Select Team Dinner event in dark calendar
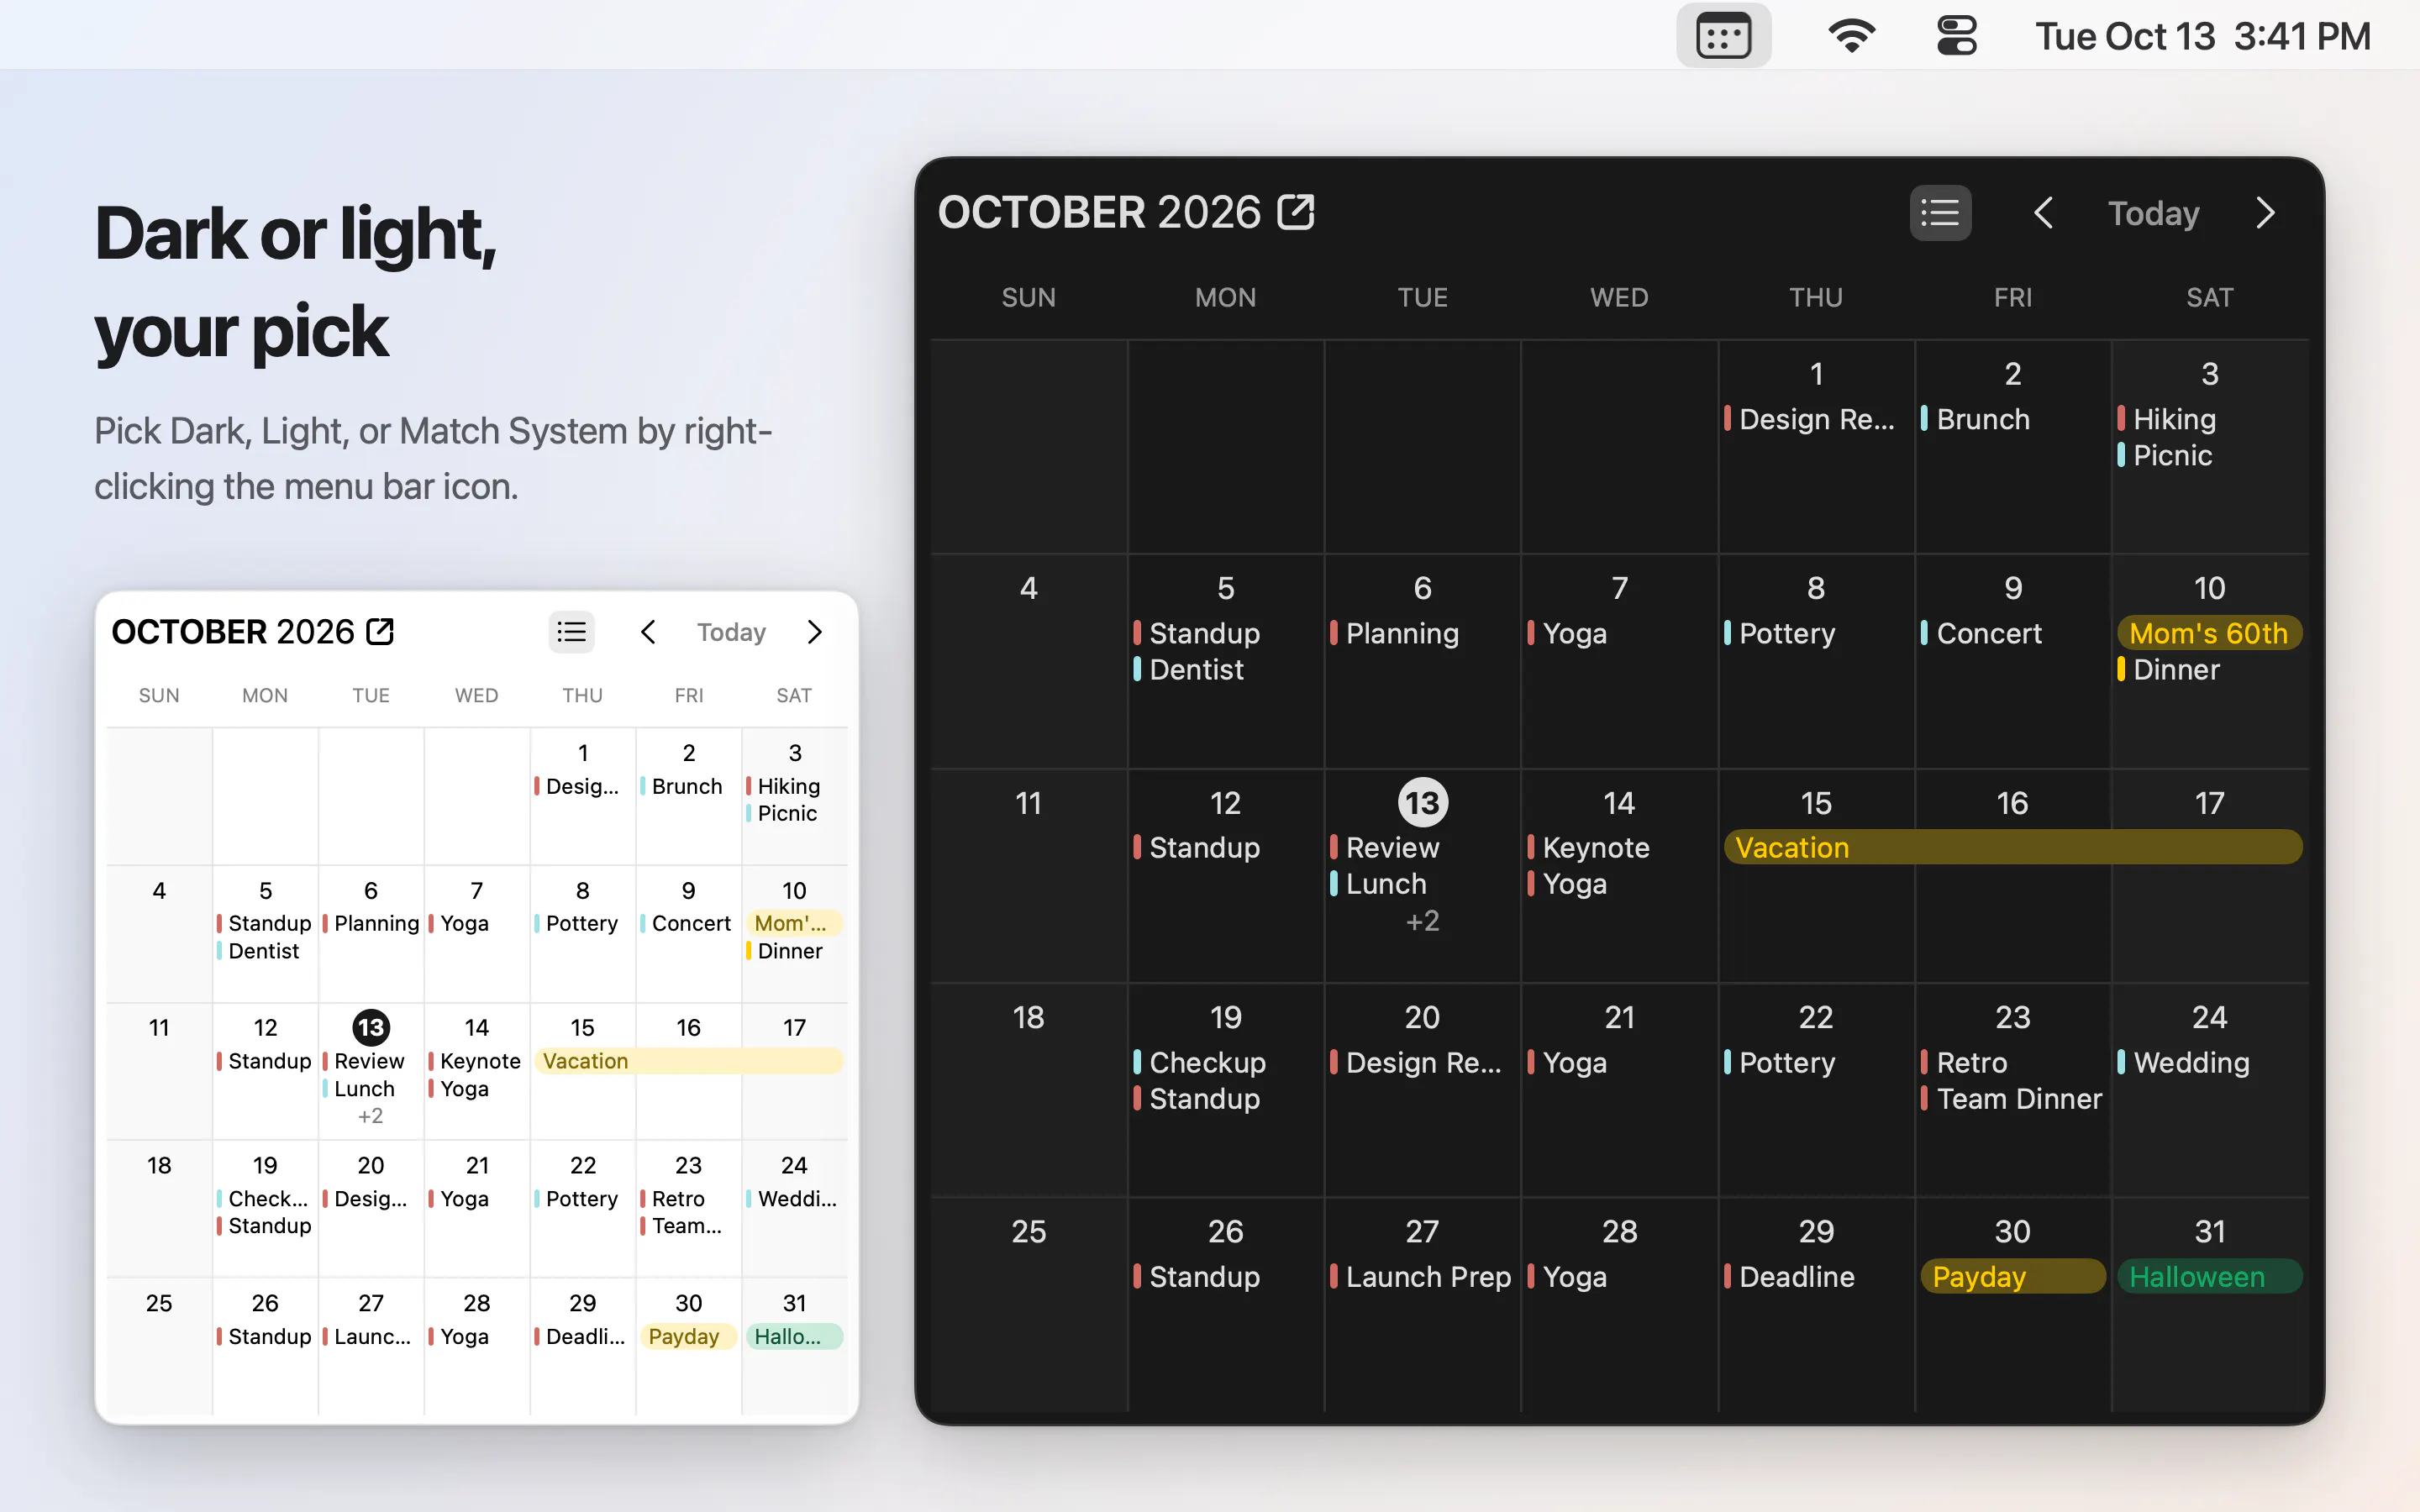This screenshot has height=1512, width=2420. (2011, 1099)
